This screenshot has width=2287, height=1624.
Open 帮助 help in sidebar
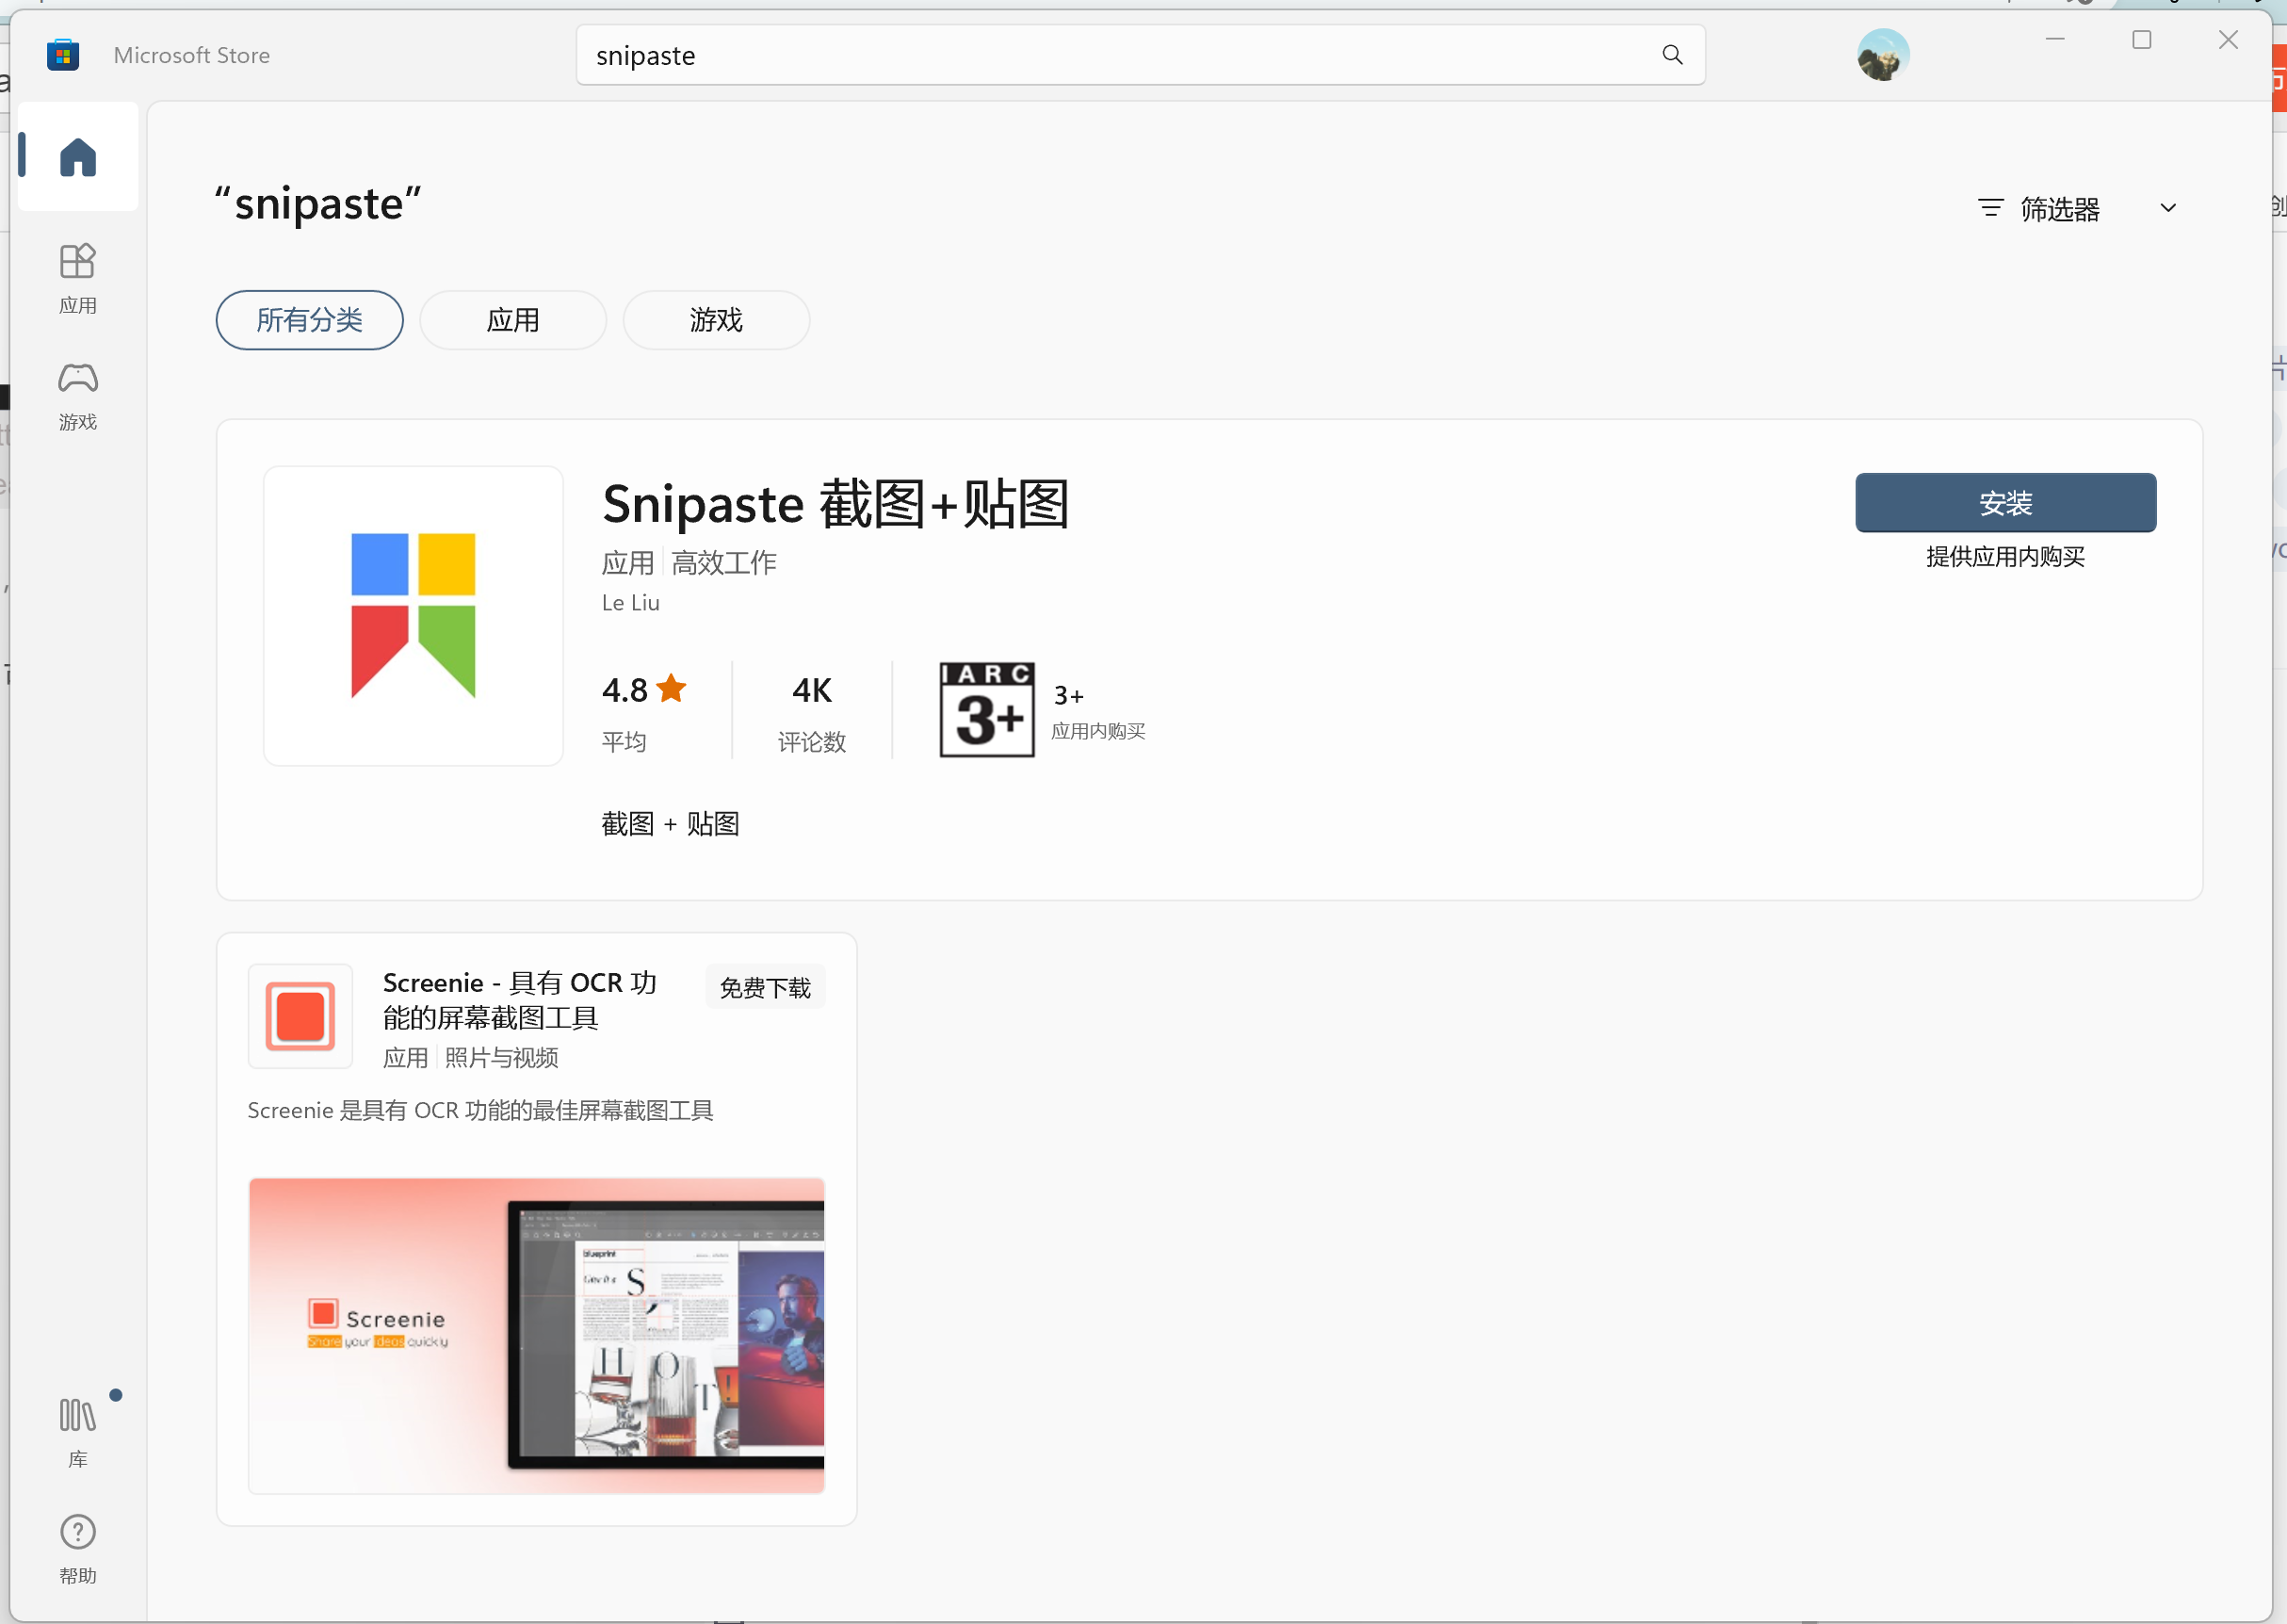coord(78,1548)
